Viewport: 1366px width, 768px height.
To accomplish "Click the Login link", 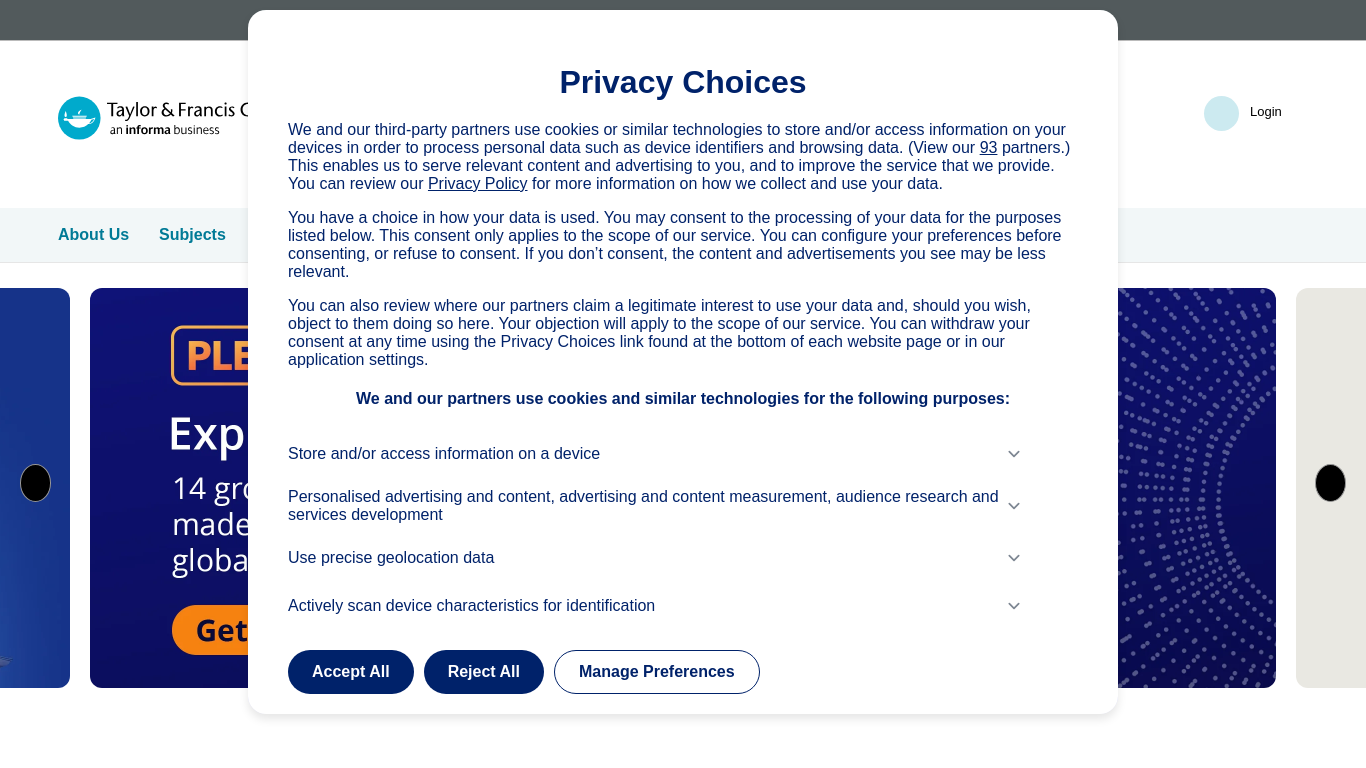I will click(1266, 112).
